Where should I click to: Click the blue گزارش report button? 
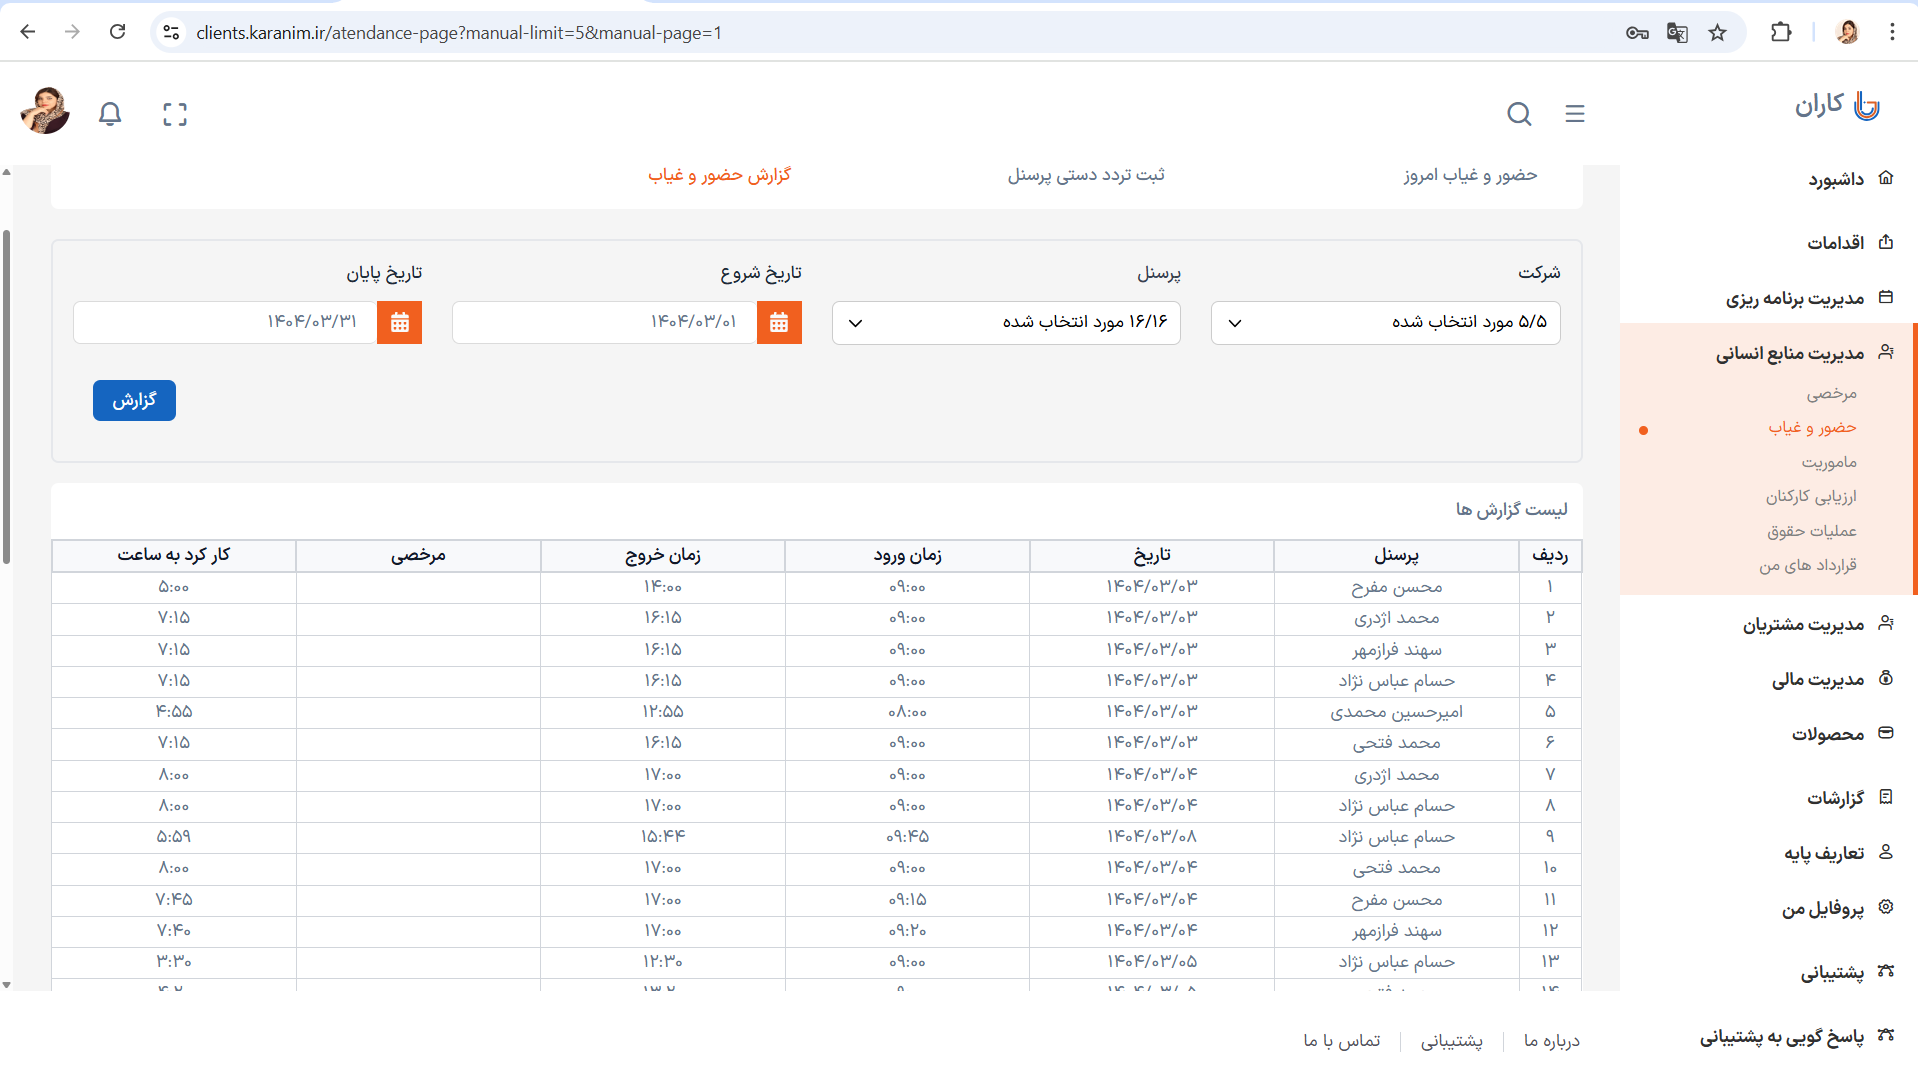pyautogui.click(x=134, y=401)
